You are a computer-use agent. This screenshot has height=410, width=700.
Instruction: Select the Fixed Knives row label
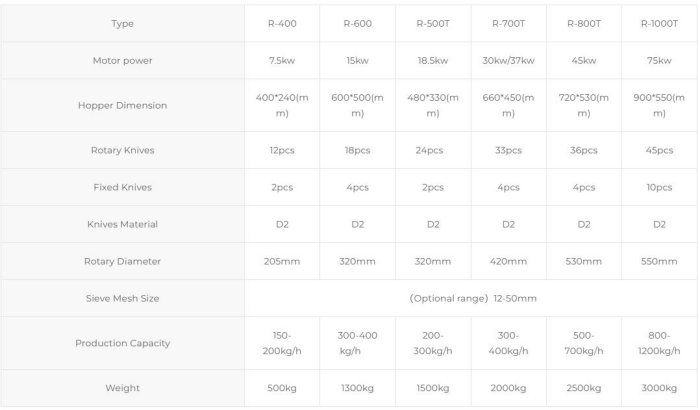click(123, 187)
